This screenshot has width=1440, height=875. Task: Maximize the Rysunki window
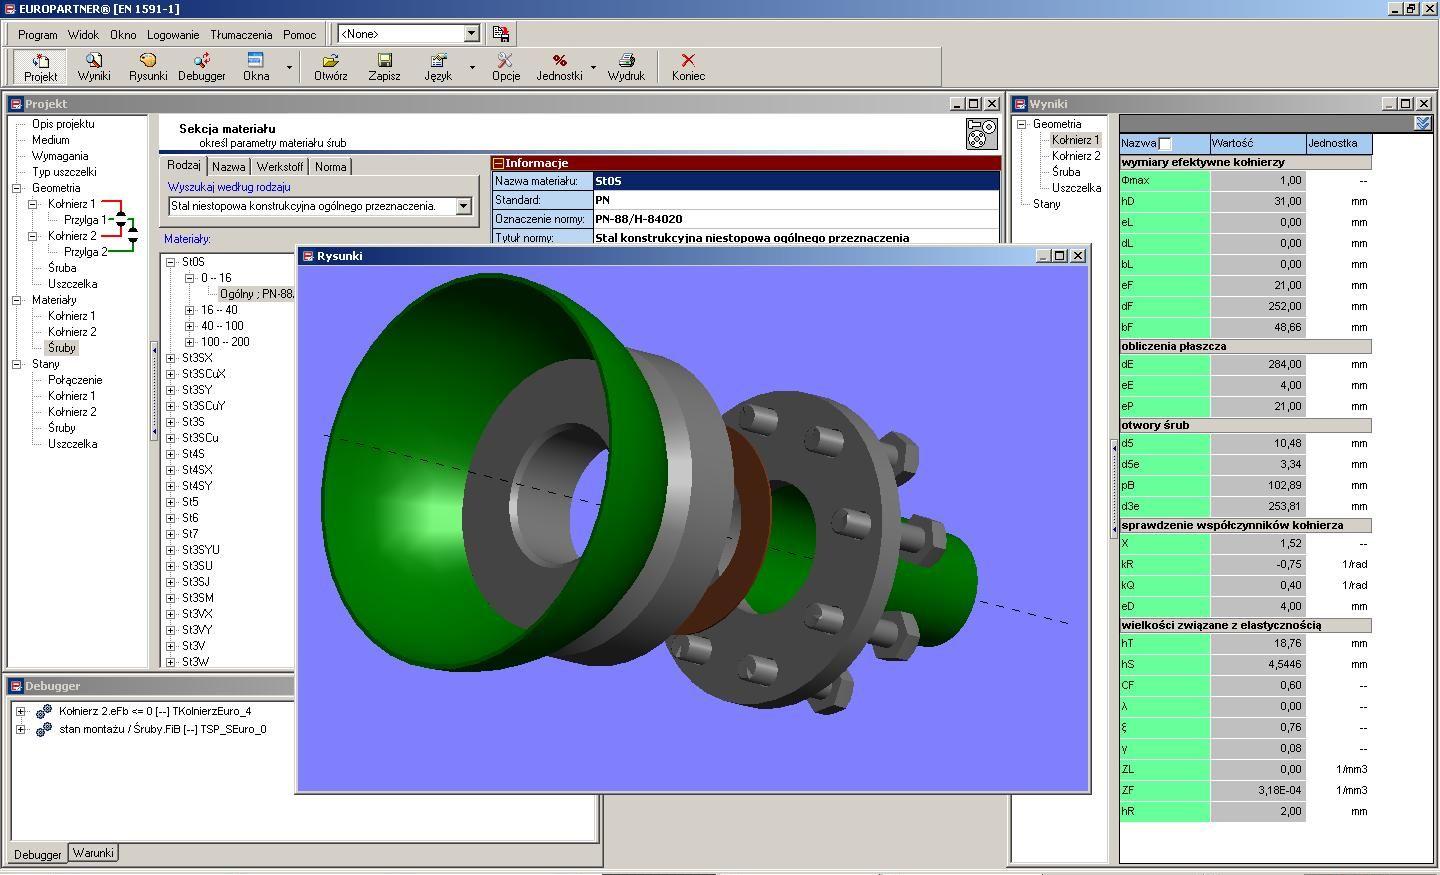click(x=1060, y=256)
